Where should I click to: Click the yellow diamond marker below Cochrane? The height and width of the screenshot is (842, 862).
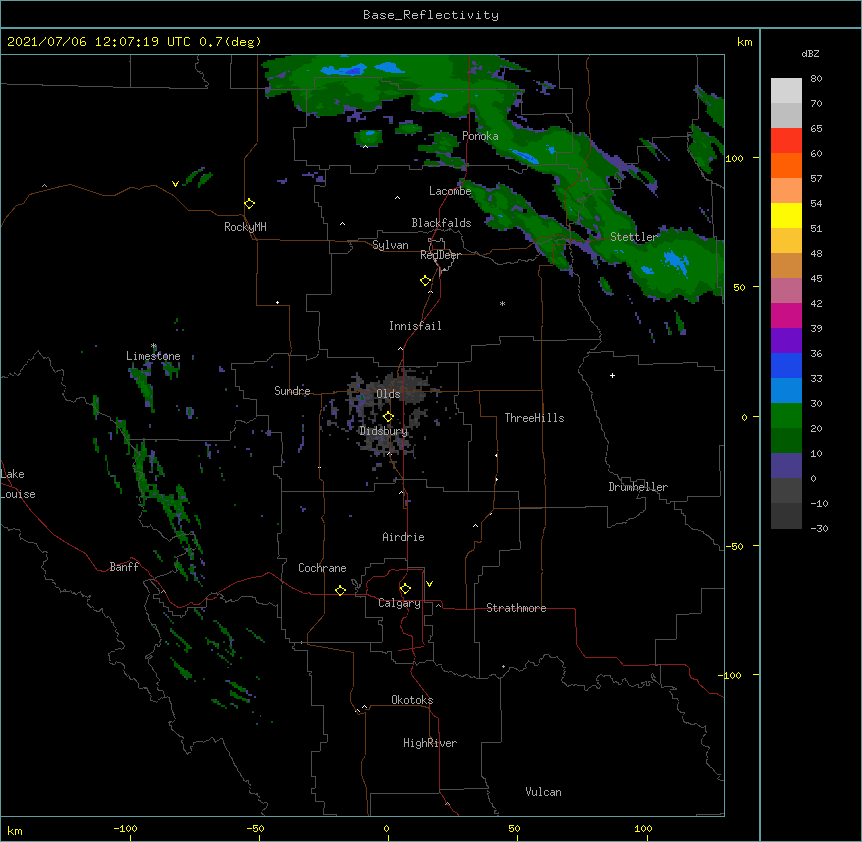[340, 590]
